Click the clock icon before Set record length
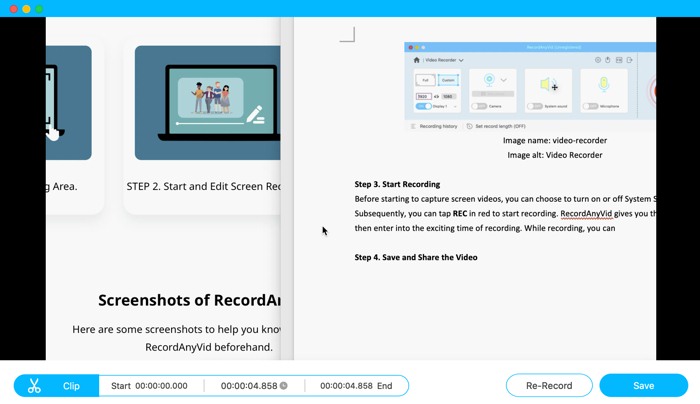 pyautogui.click(x=469, y=126)
